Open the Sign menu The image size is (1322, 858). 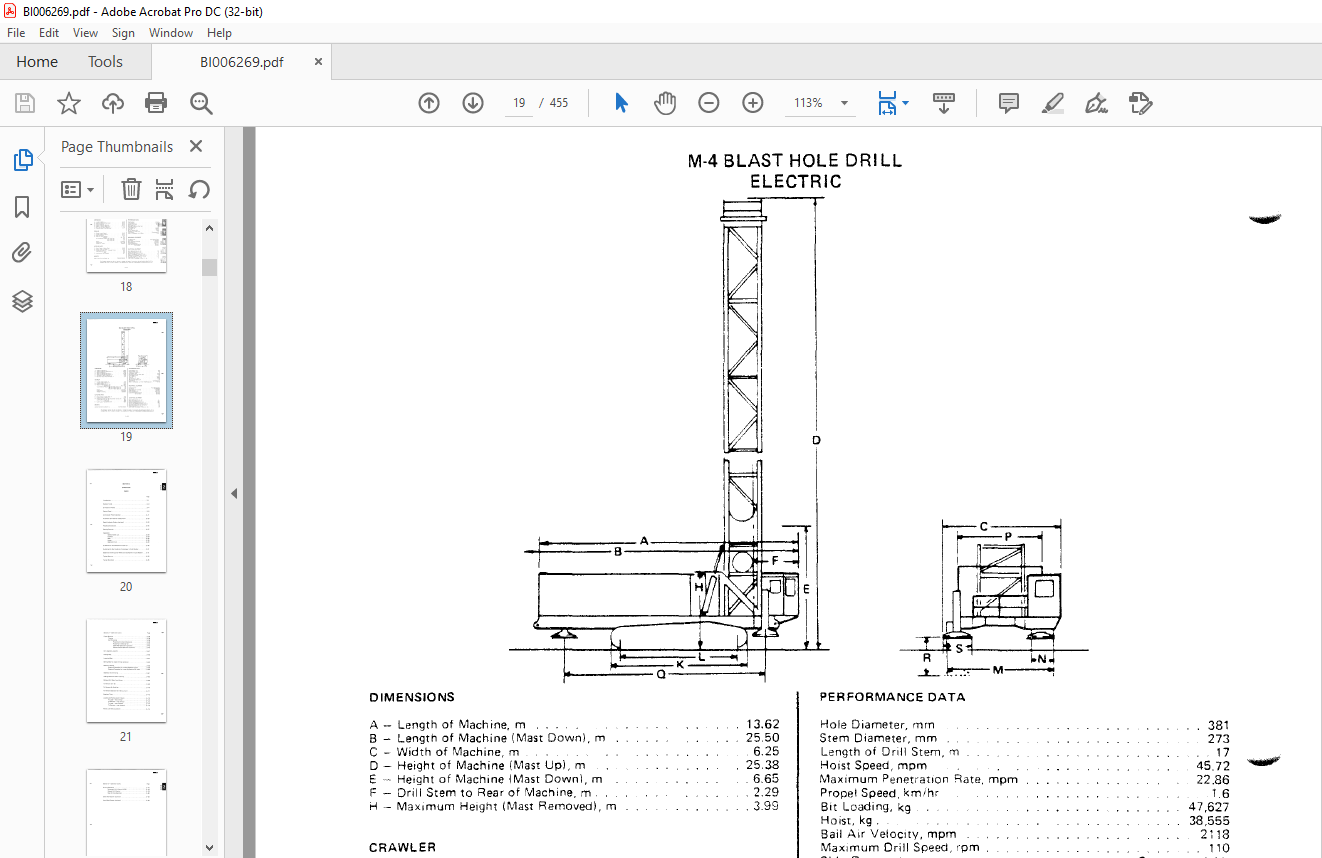123,33
